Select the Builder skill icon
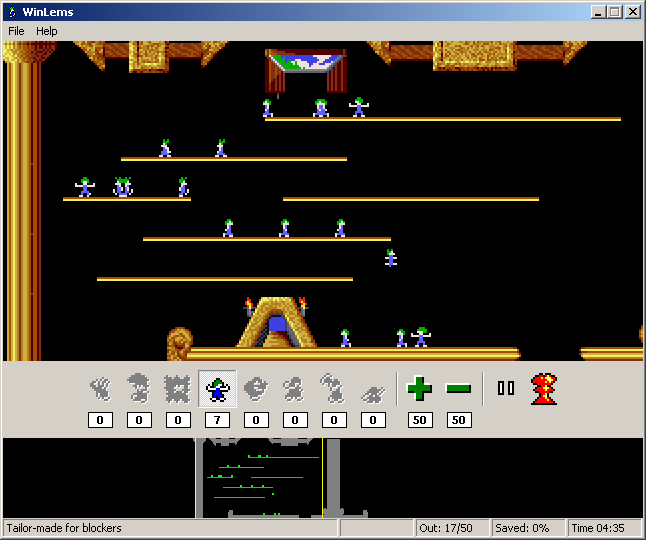Screen dimensions: 646x540 click(x=256, y=389)
